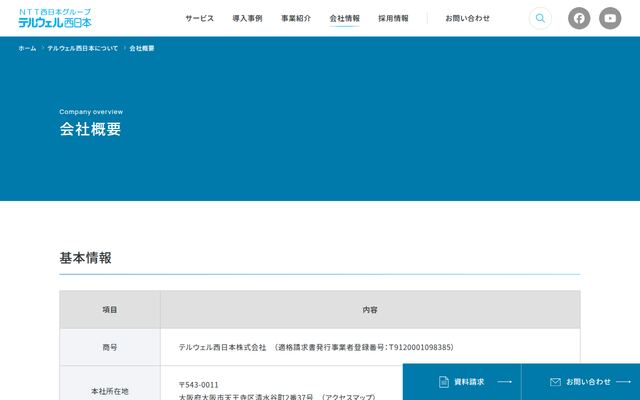Open the アクセスマップ link

click(348, 397)
